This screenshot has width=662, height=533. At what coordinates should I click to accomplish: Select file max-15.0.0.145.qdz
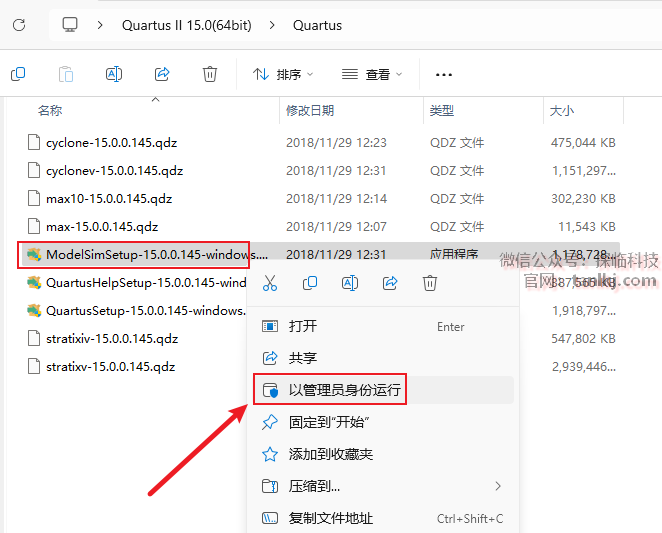click(102, 227)
